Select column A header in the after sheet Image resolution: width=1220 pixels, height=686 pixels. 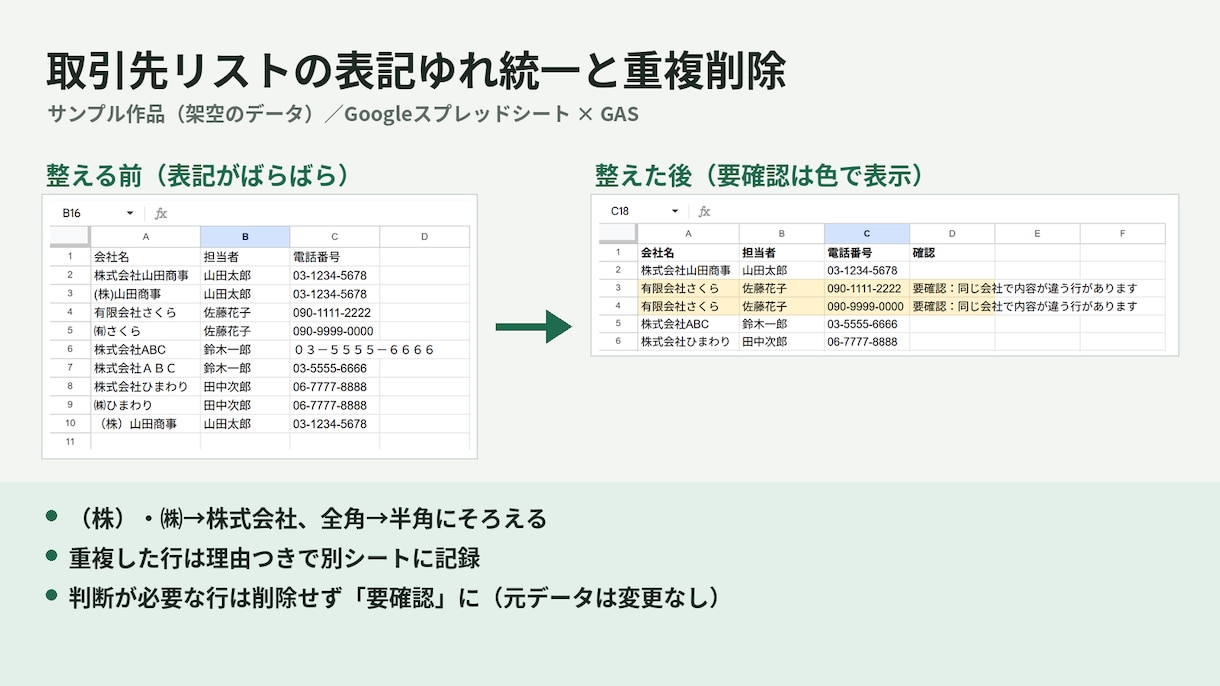[688, 234]
